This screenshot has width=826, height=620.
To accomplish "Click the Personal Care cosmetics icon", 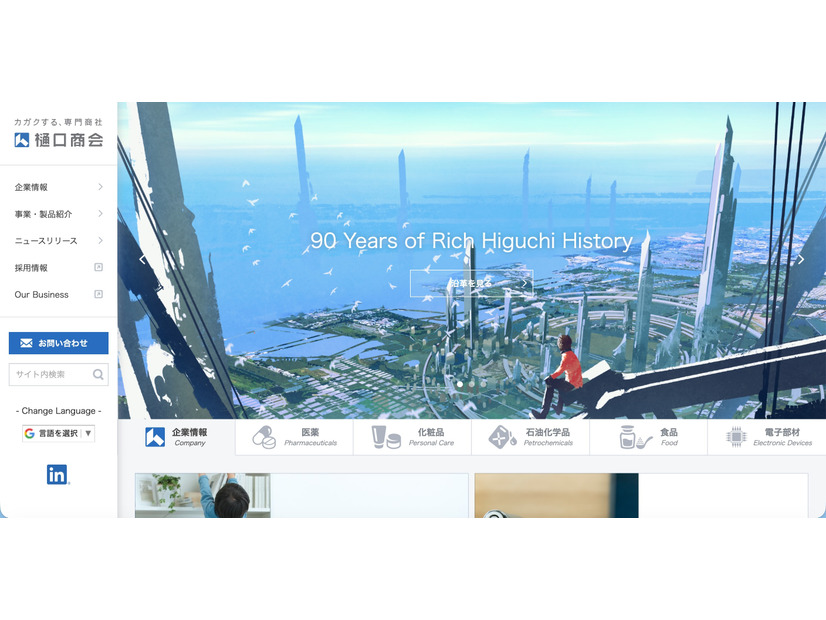I will click(386, 437).
